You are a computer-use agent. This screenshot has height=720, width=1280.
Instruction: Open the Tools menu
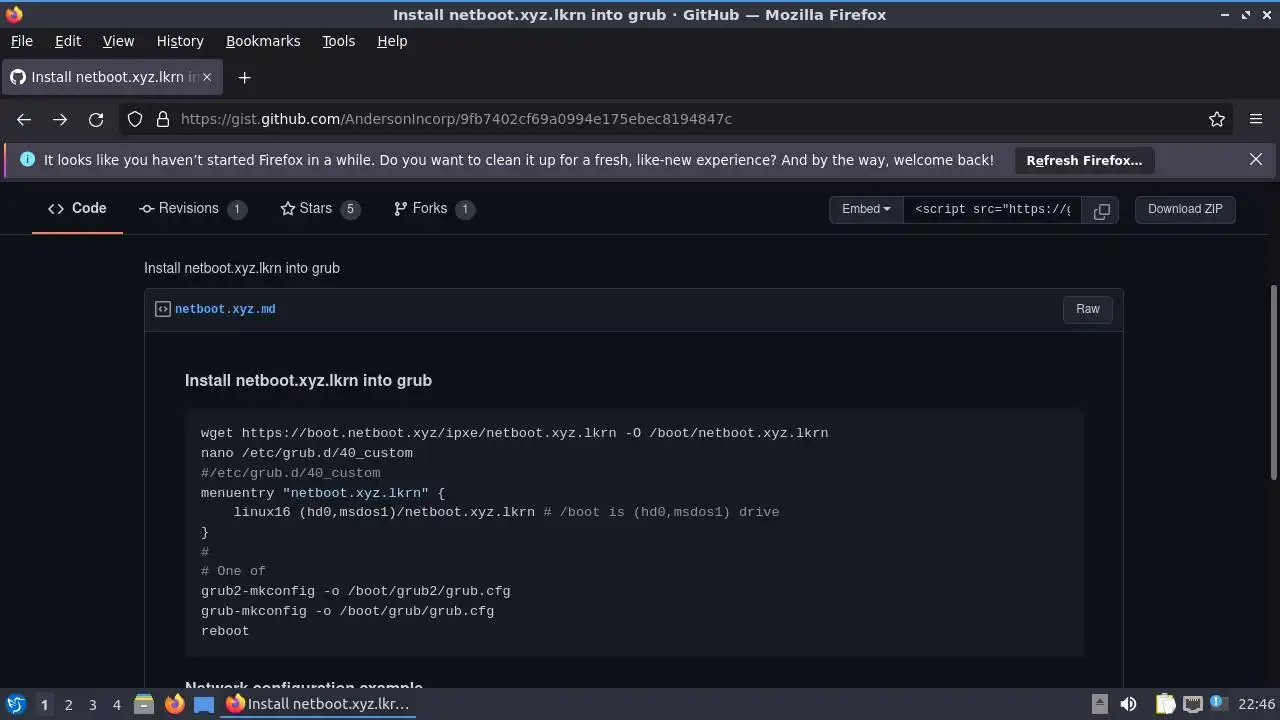tap(338, 41)
